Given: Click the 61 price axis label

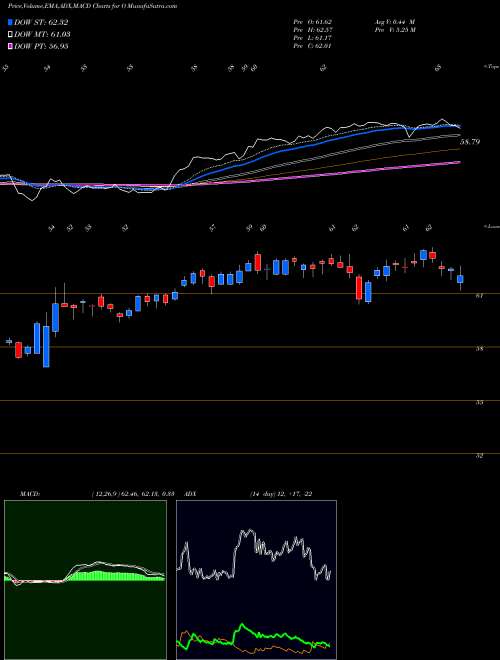Looking at the screenshot, I should coord(479,296).
